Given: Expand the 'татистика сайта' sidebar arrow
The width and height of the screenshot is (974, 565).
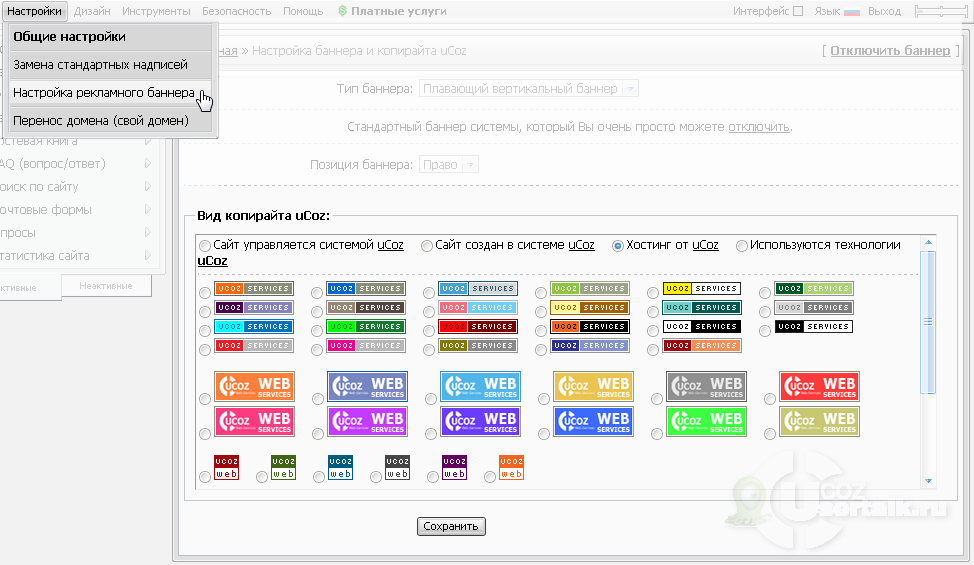Looking at the screenshot, I should pyautogui.click(x=148, y=255).
